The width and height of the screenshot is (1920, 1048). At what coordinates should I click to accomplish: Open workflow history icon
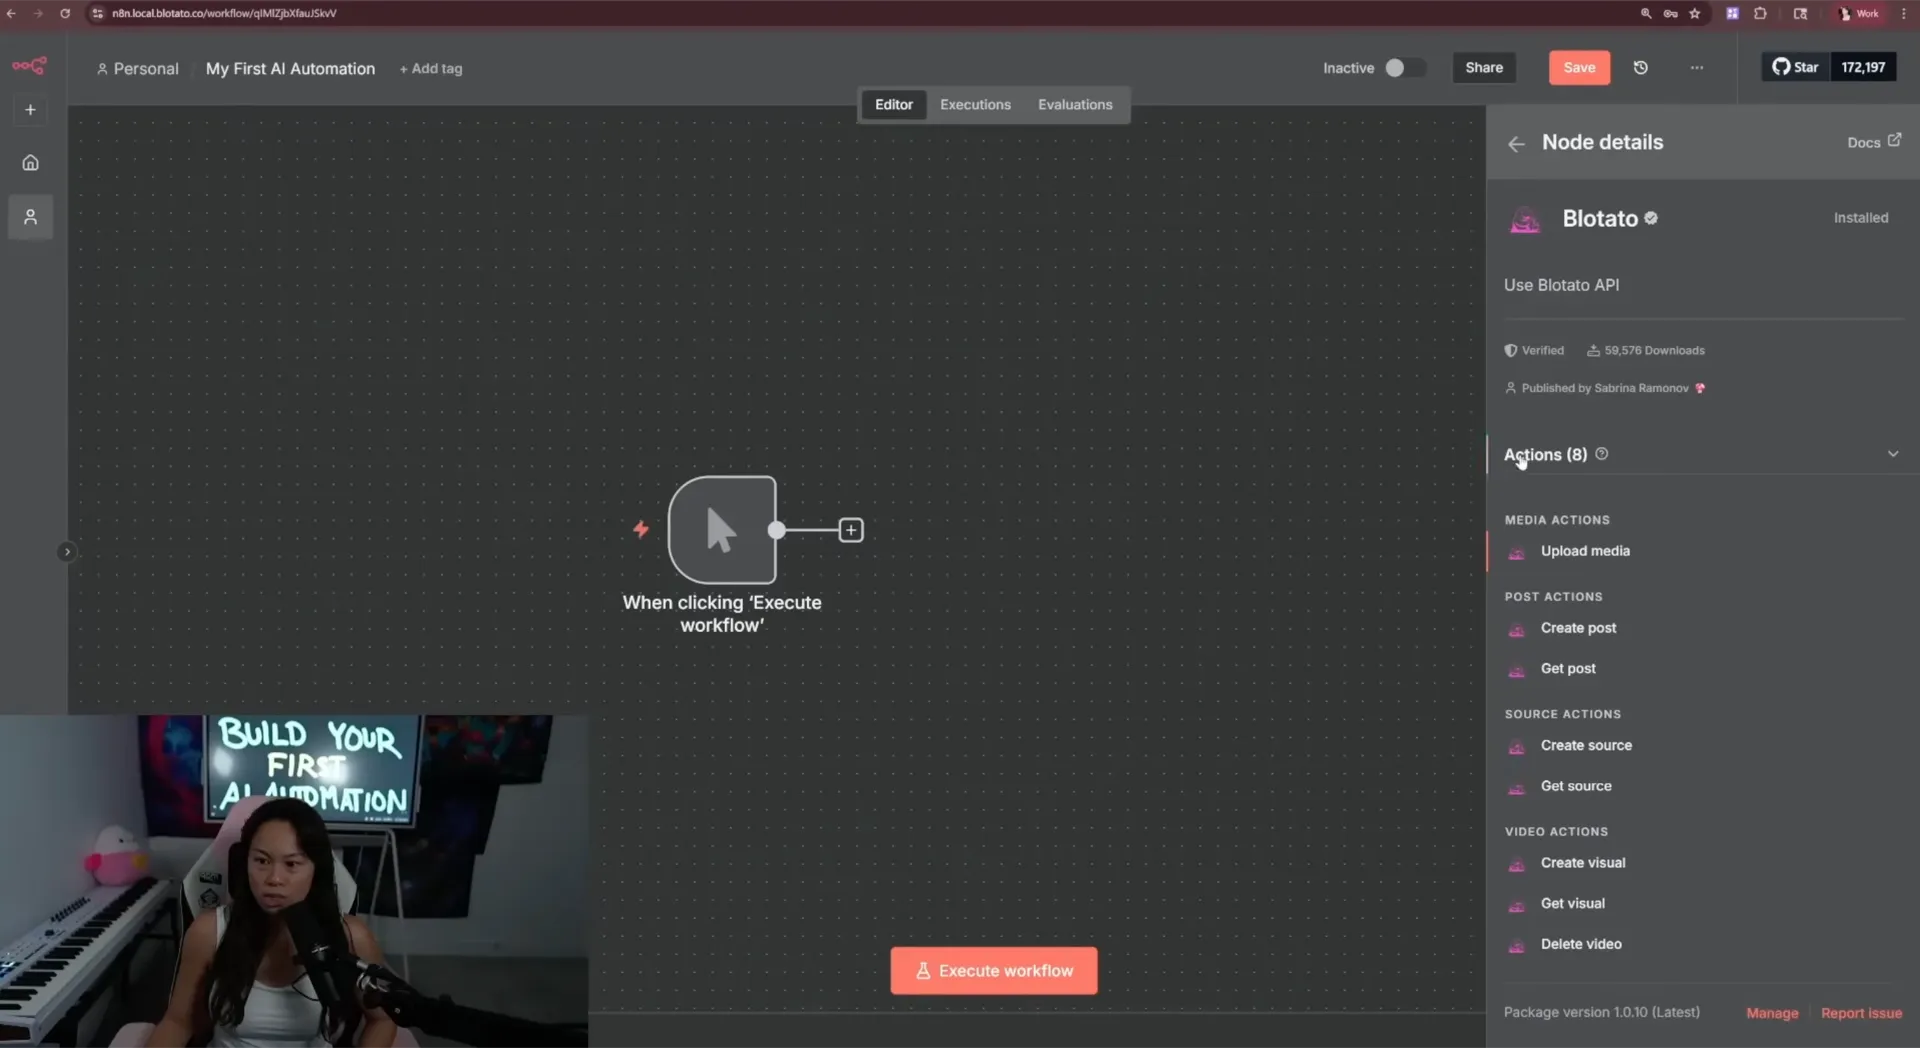coord(1641,68)
